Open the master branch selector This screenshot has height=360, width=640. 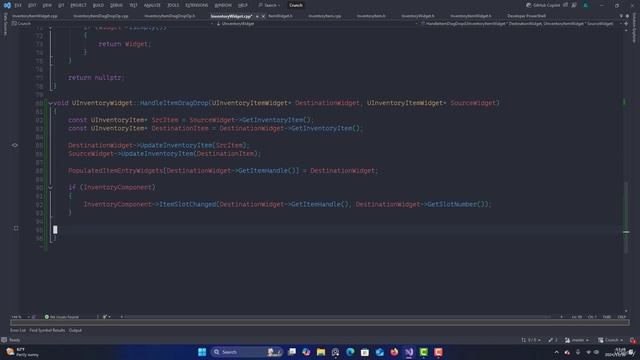coord(577,340)
